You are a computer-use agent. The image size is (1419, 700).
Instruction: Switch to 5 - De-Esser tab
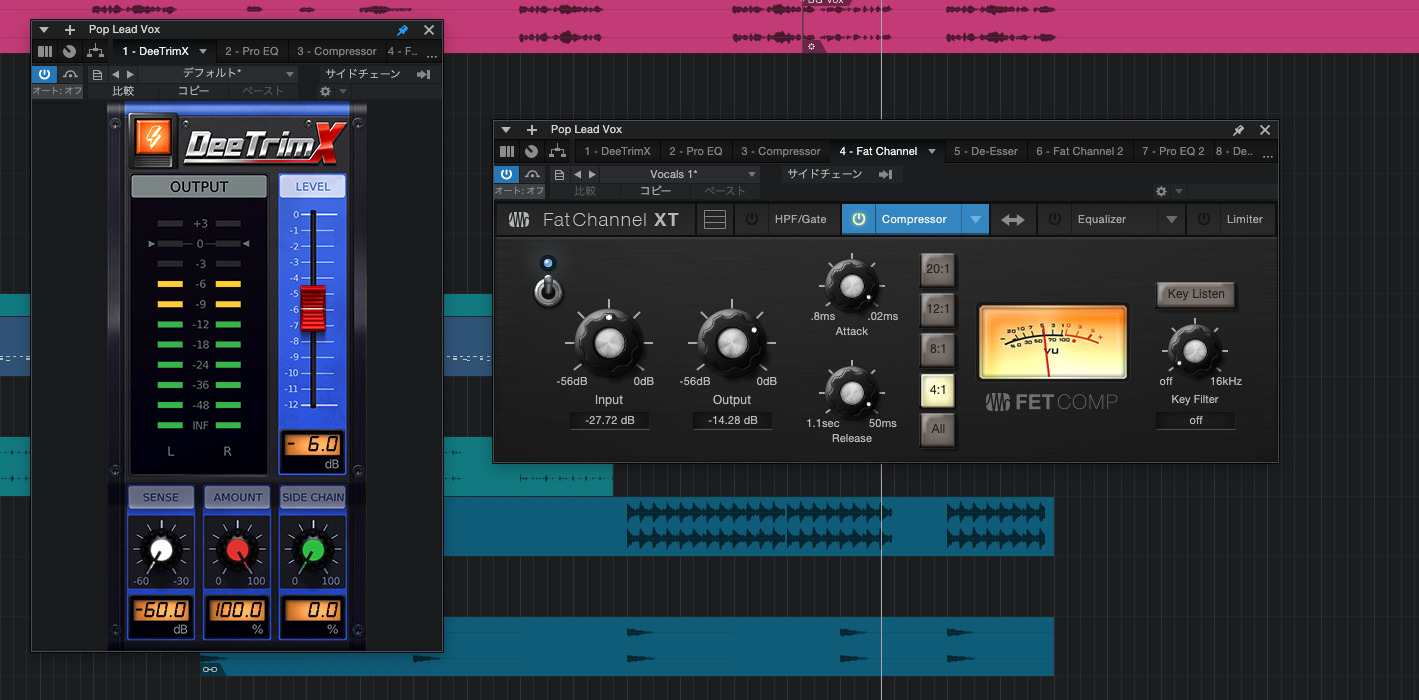tap(986, 152)
